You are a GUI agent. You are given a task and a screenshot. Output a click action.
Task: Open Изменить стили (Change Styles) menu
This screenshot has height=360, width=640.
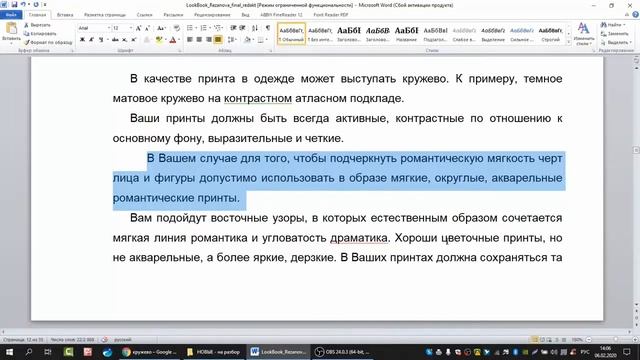(584, 33)
